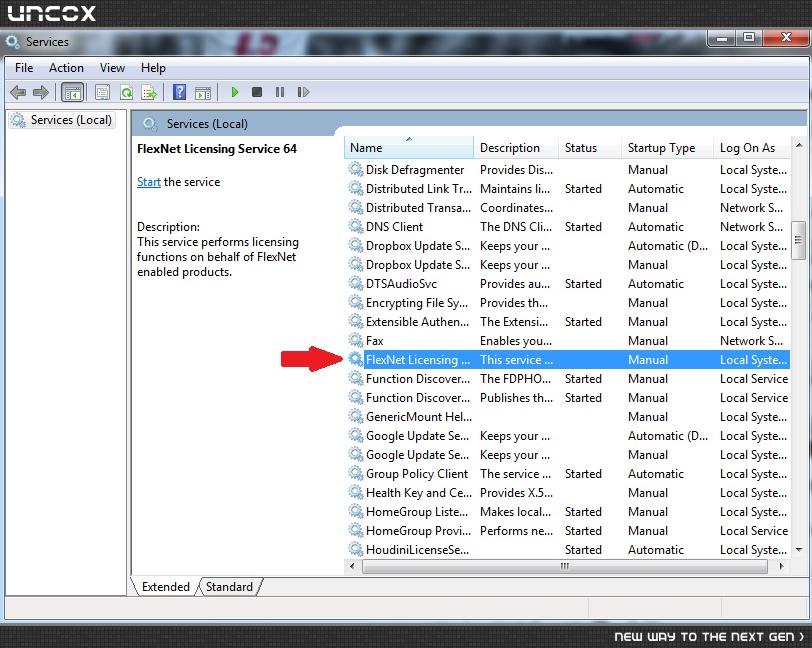Close the Services window
Viewport: 812px width, 648px height.
pos(786,38)
